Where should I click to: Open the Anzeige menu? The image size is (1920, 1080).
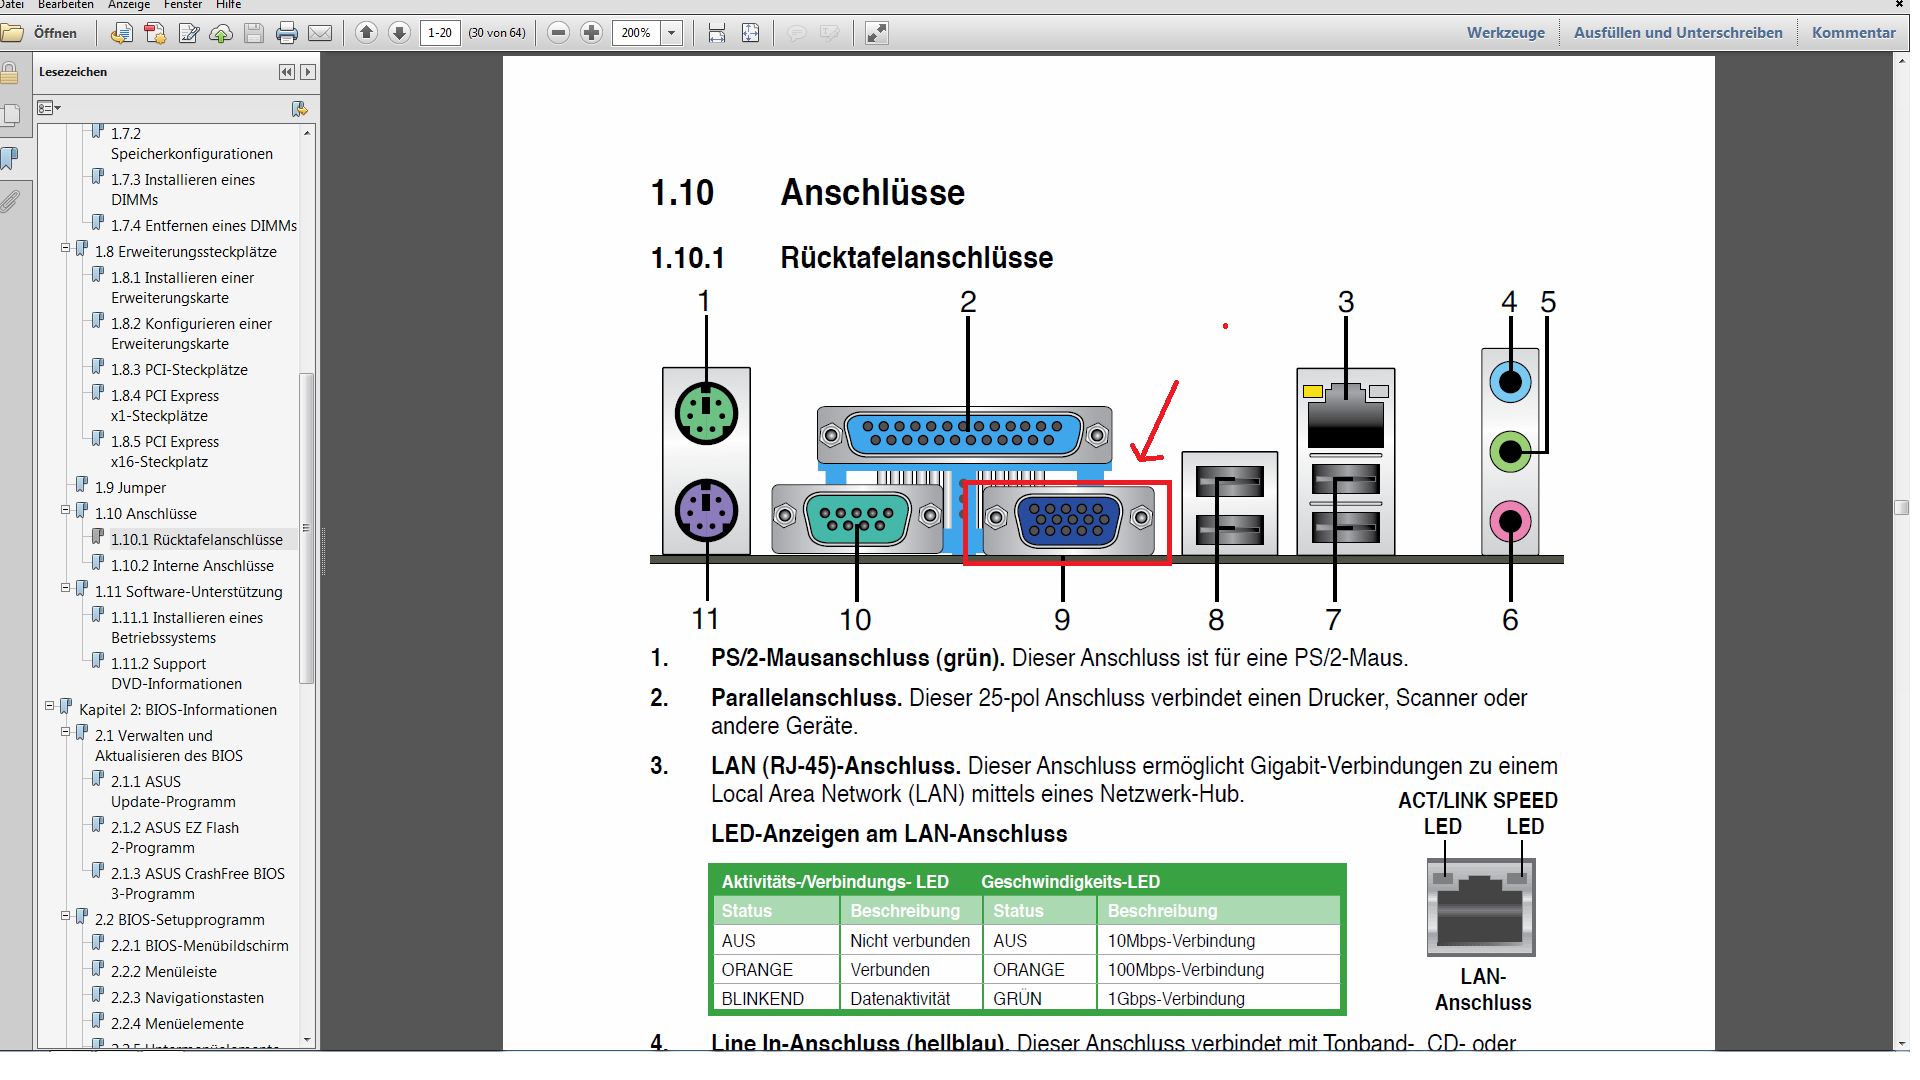[129, 5]
